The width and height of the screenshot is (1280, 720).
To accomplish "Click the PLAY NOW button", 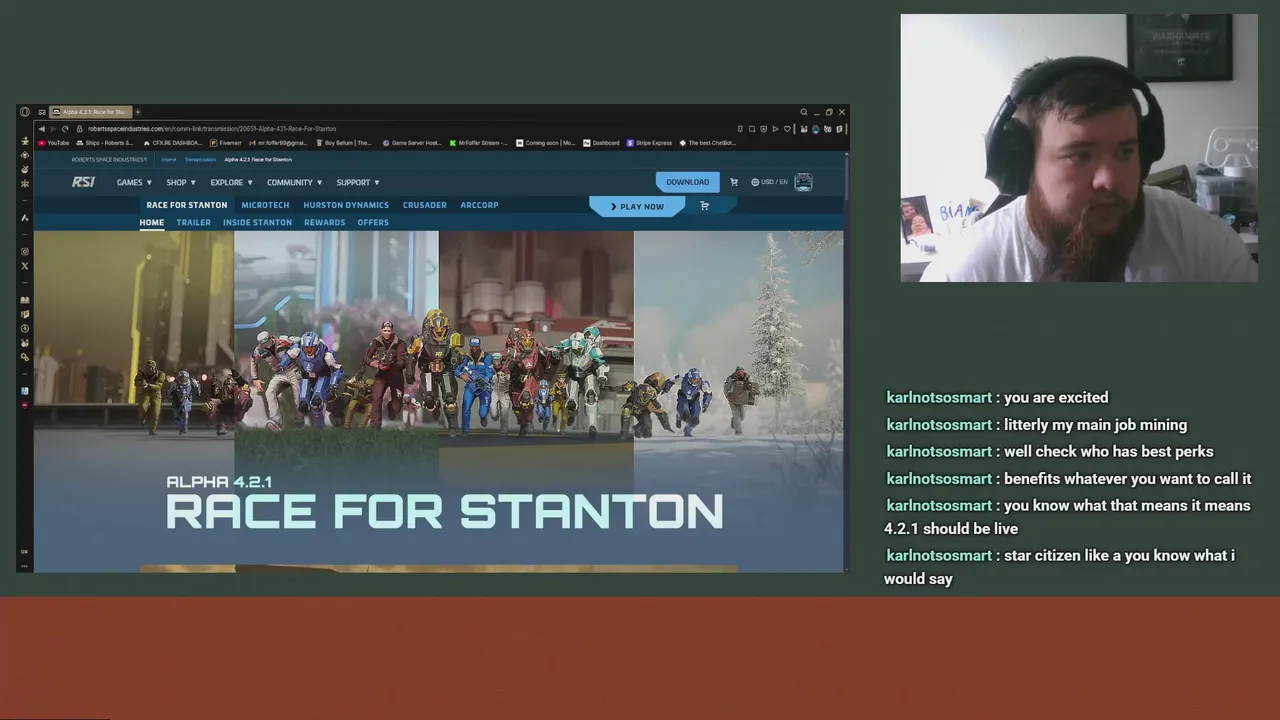I will point(637,206).
